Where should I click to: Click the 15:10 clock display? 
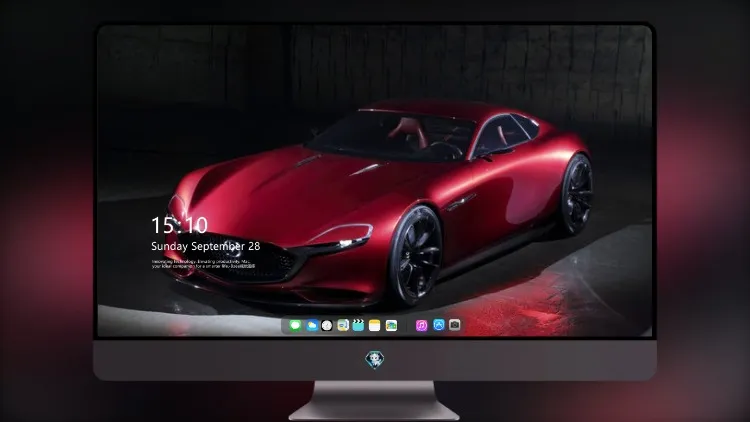[x=179, y=225]
